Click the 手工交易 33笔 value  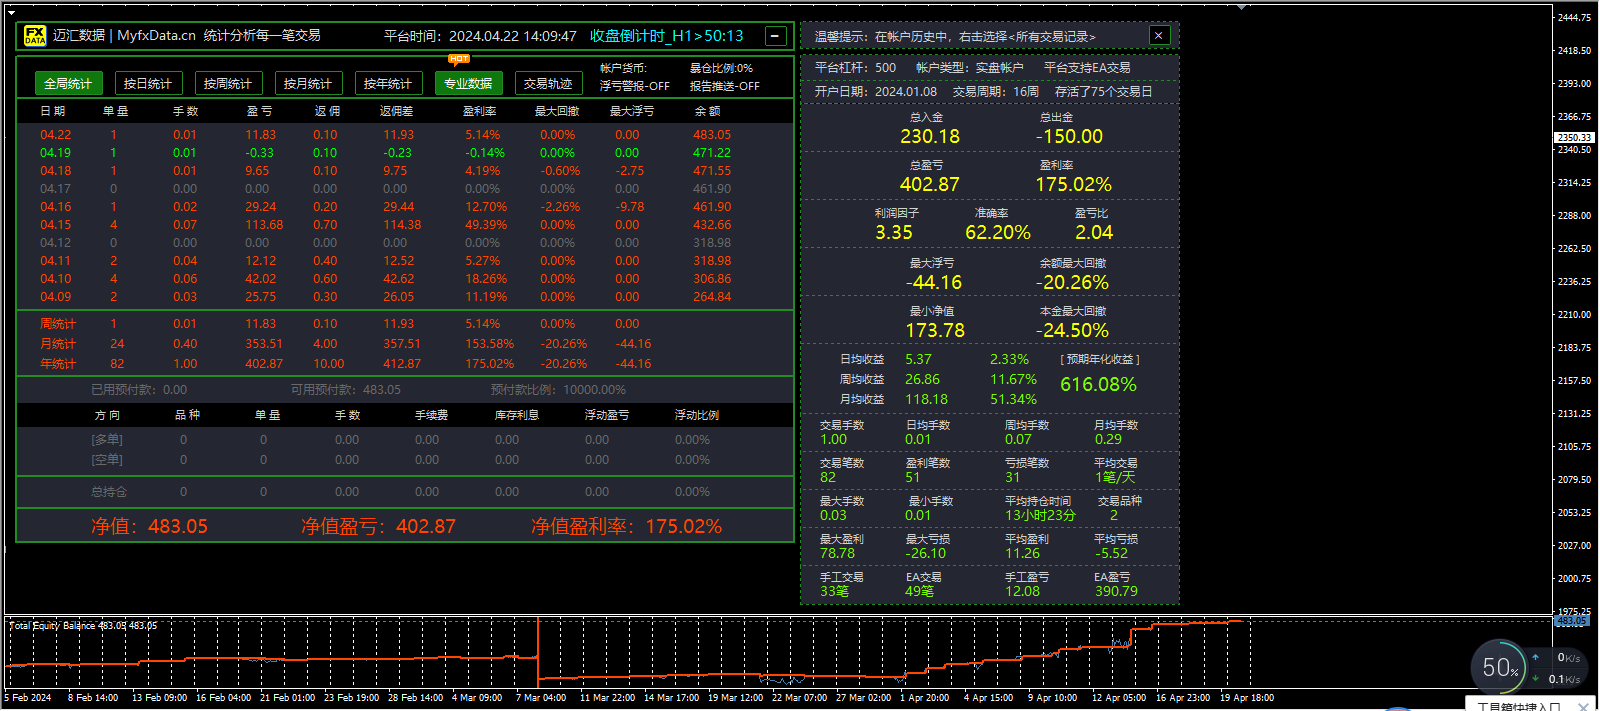(x=834, y=592)
